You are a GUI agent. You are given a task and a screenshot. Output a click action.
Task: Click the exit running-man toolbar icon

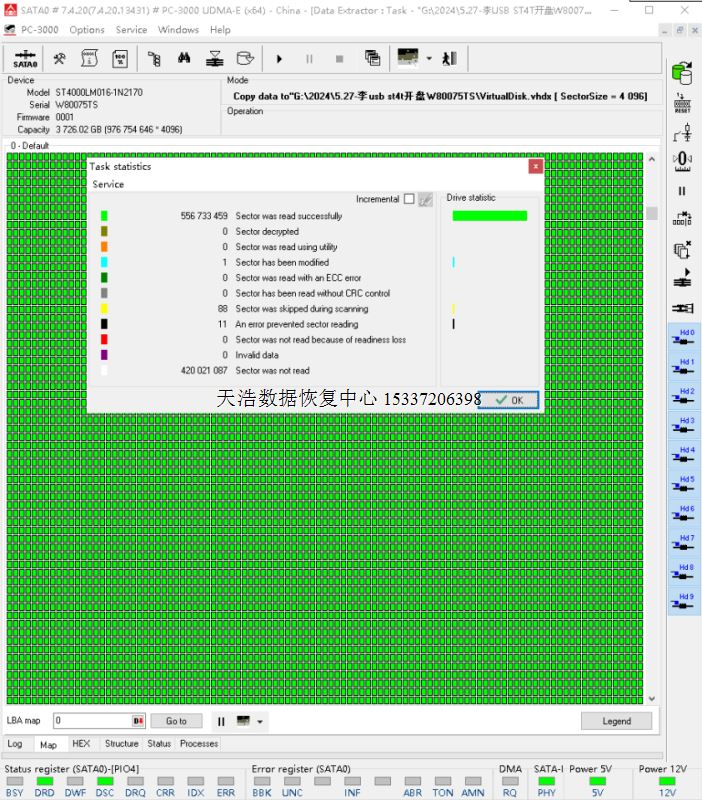(x=450, y=58)
